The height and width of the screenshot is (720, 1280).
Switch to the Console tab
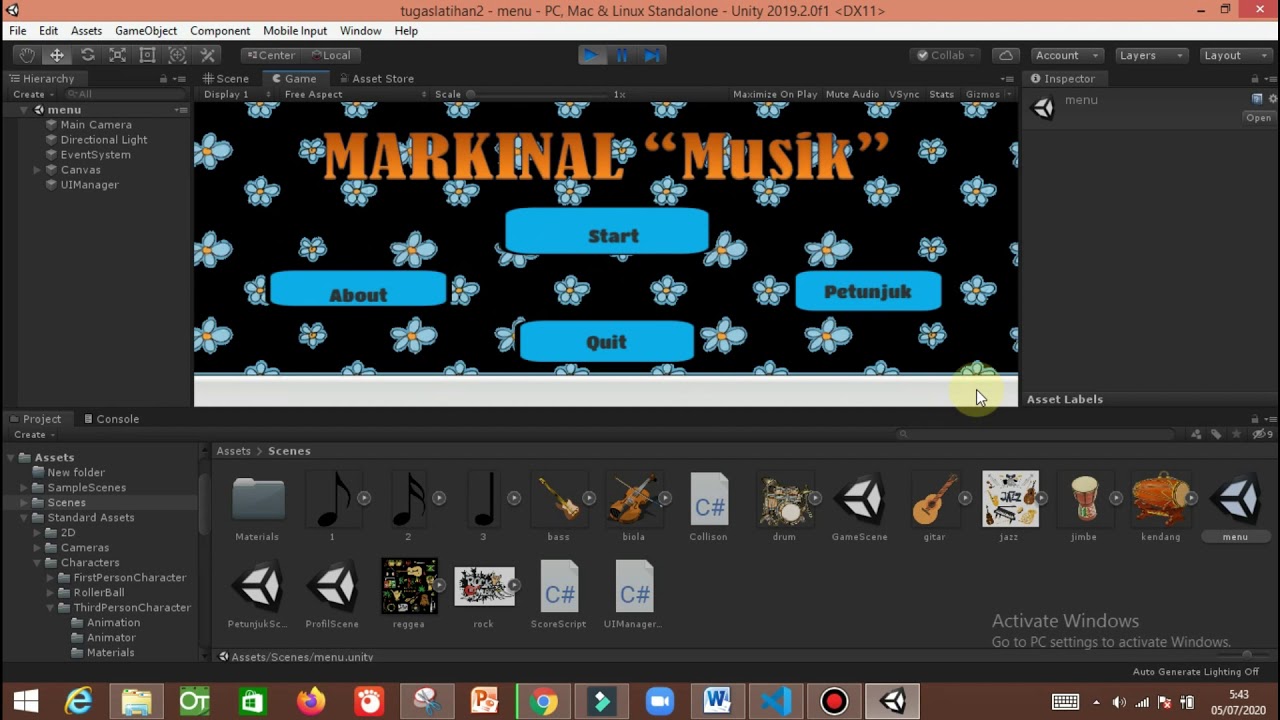pos(110,419)
